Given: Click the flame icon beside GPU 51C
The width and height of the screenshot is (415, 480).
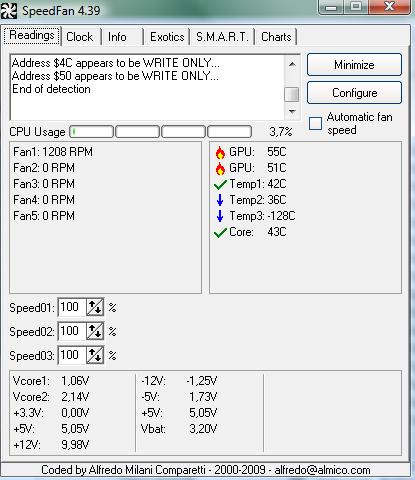Looking at the screenshot, I should tap(220, 168).
